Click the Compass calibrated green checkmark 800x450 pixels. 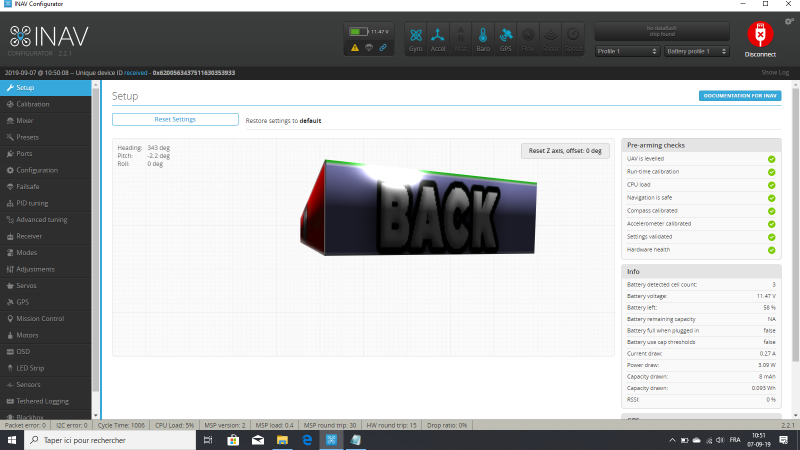click(771, 211)
